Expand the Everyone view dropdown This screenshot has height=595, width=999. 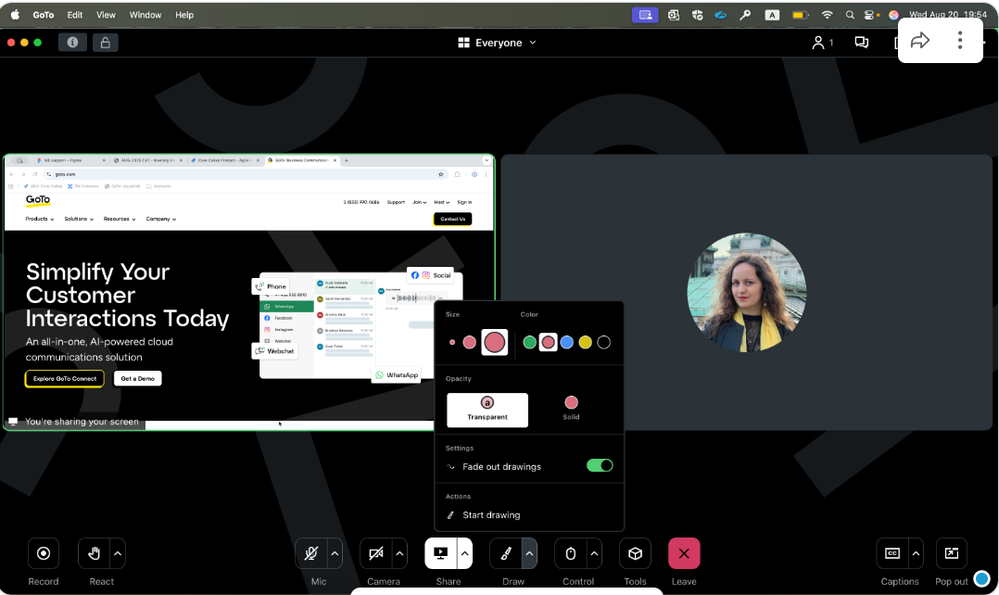coord(497,43)
